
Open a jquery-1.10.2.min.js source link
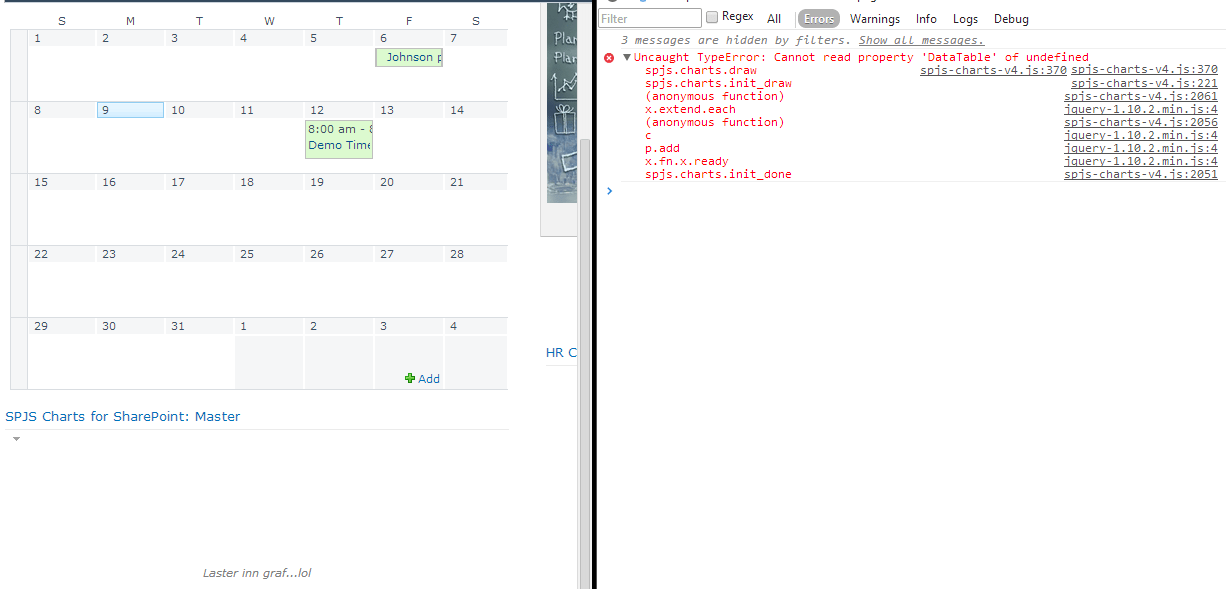(1140, 108)
